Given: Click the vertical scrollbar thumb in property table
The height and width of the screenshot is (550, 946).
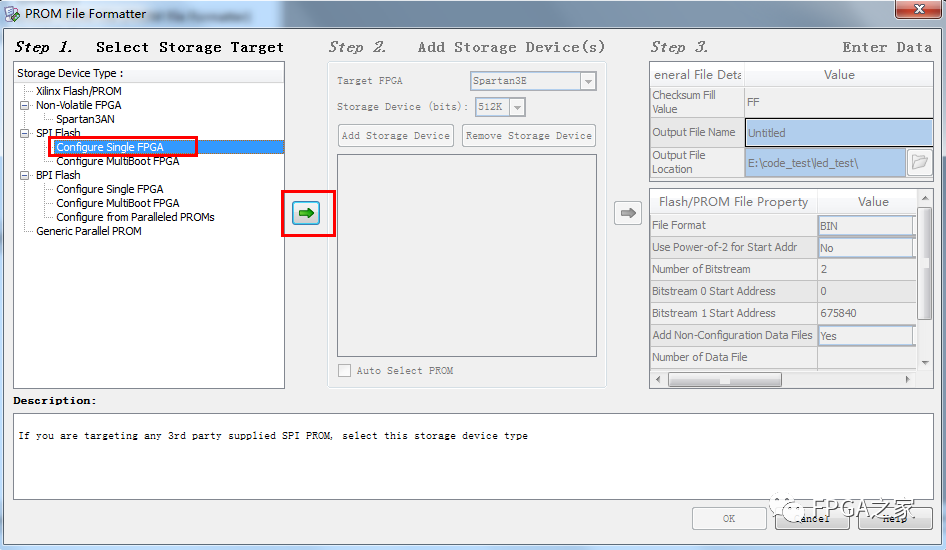Looking at the screenshot, I should point(924,263).
